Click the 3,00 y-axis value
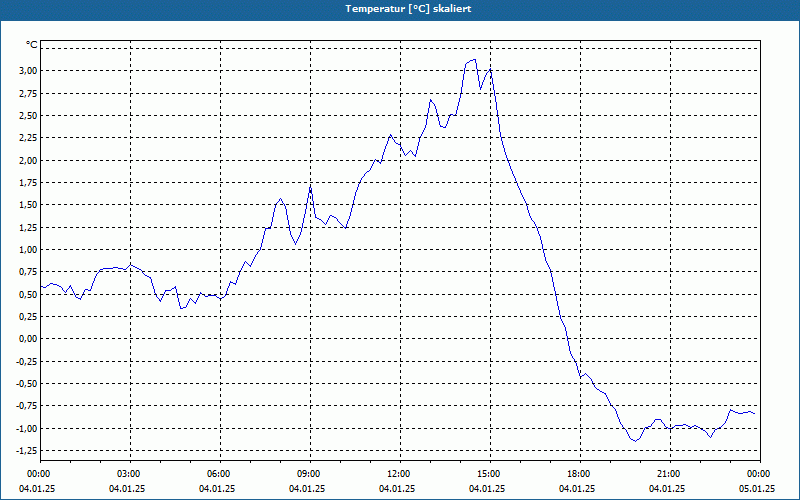The image size is (800, 500). coord(29,71)
